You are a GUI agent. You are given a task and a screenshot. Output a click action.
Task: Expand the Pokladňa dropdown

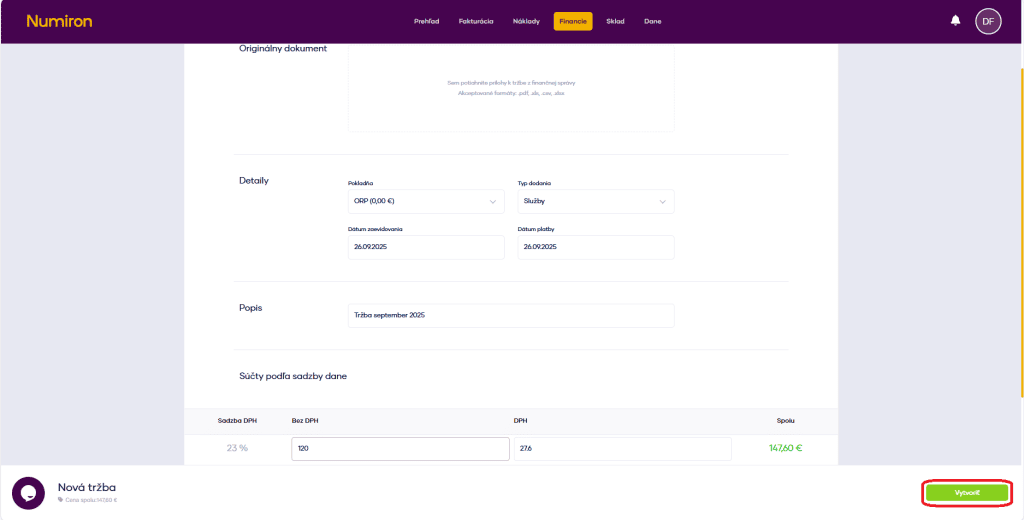coord(426,201)
